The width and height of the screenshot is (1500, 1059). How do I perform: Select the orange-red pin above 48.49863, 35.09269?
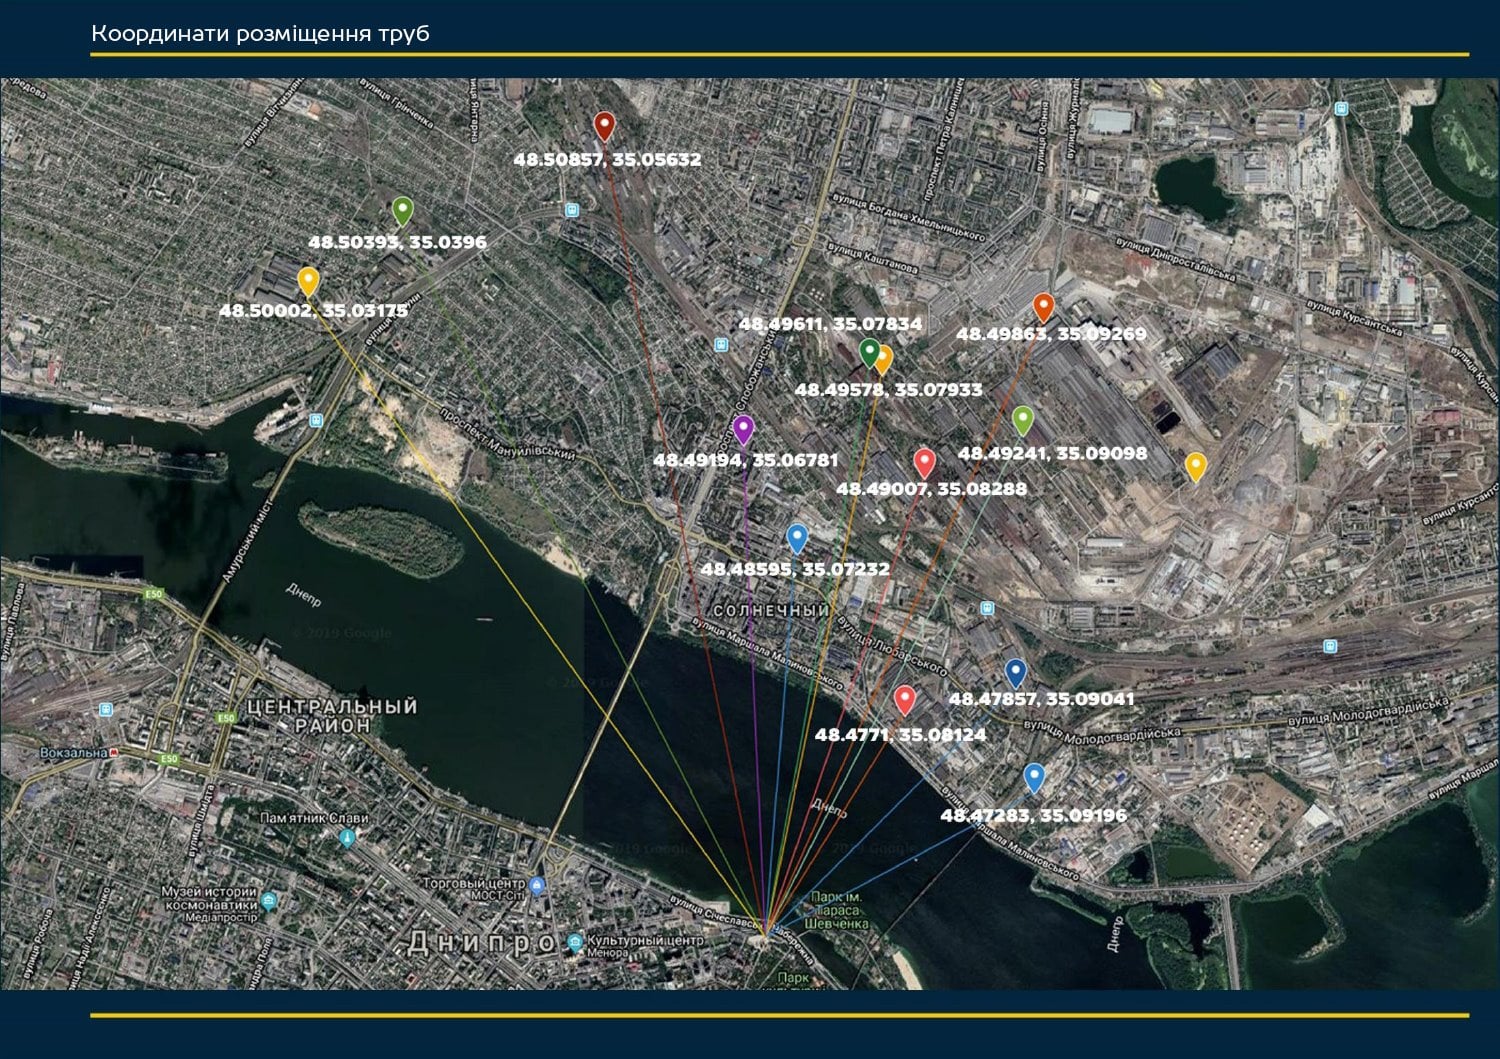click(x=1043, y=306)
